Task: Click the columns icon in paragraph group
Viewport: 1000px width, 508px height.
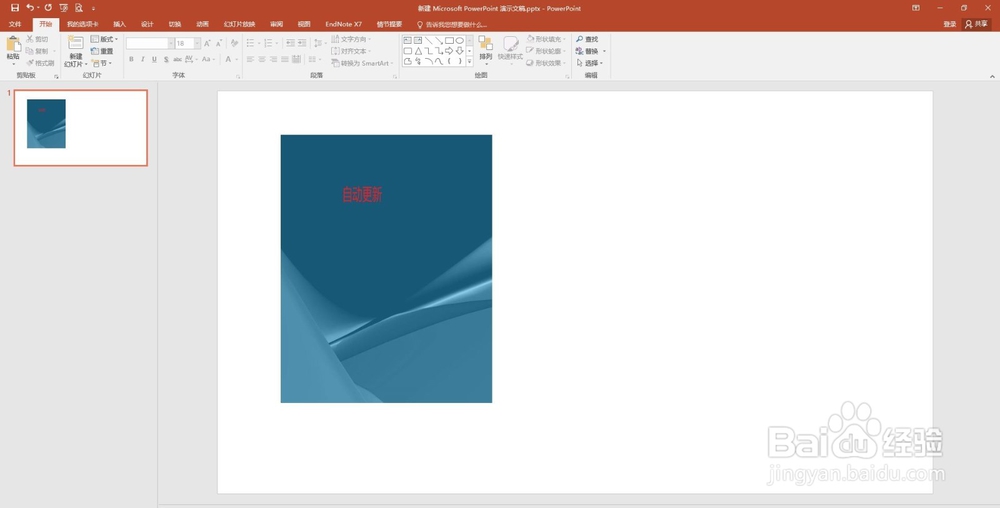Action: pos(312,59)
